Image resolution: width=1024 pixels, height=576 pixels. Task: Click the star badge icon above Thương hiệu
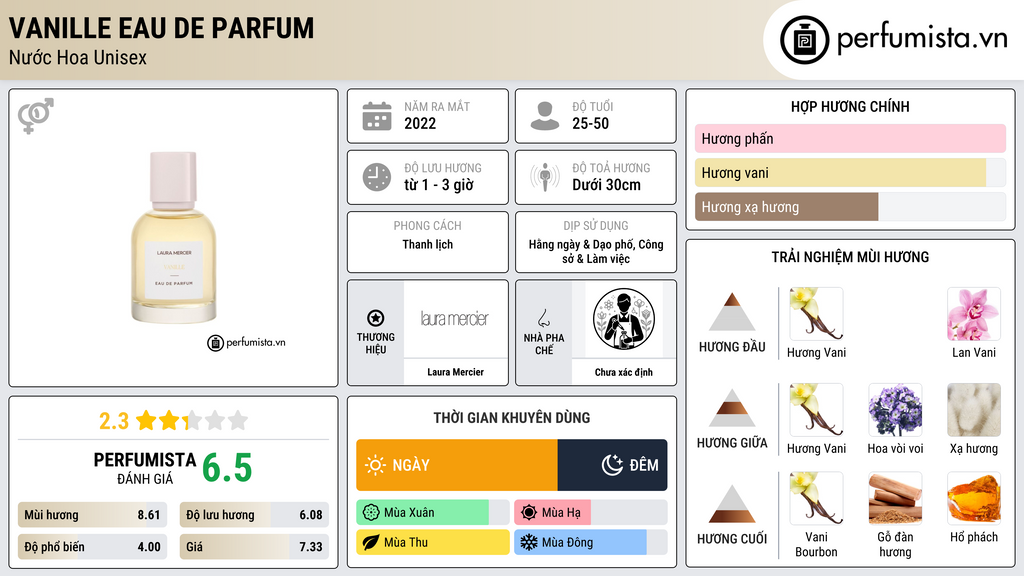[x=376, y=318]
